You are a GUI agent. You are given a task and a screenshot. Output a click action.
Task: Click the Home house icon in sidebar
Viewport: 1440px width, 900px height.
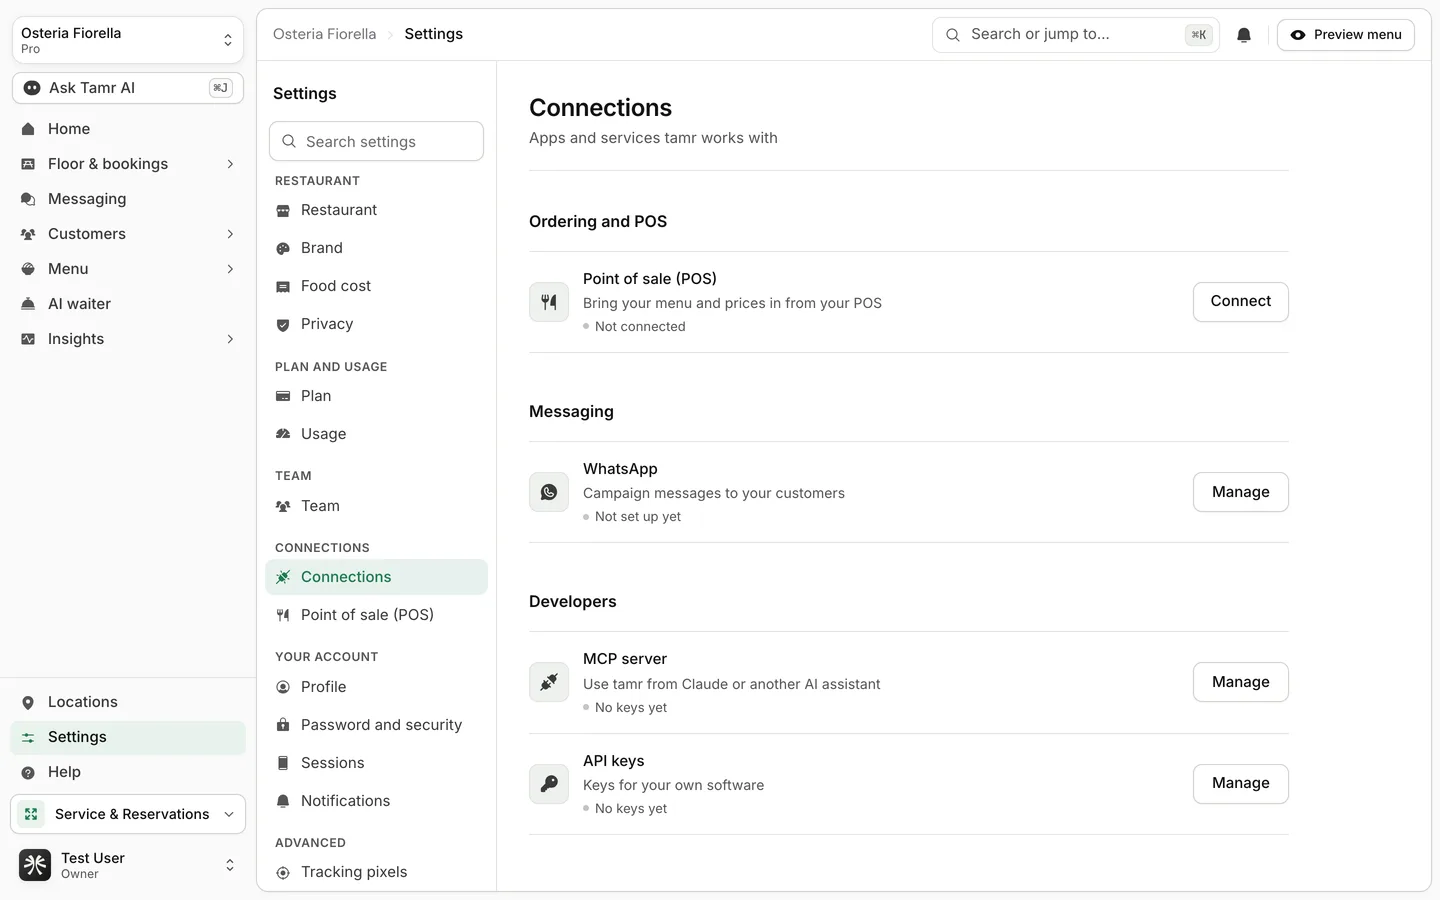click(x=28, y=129)
